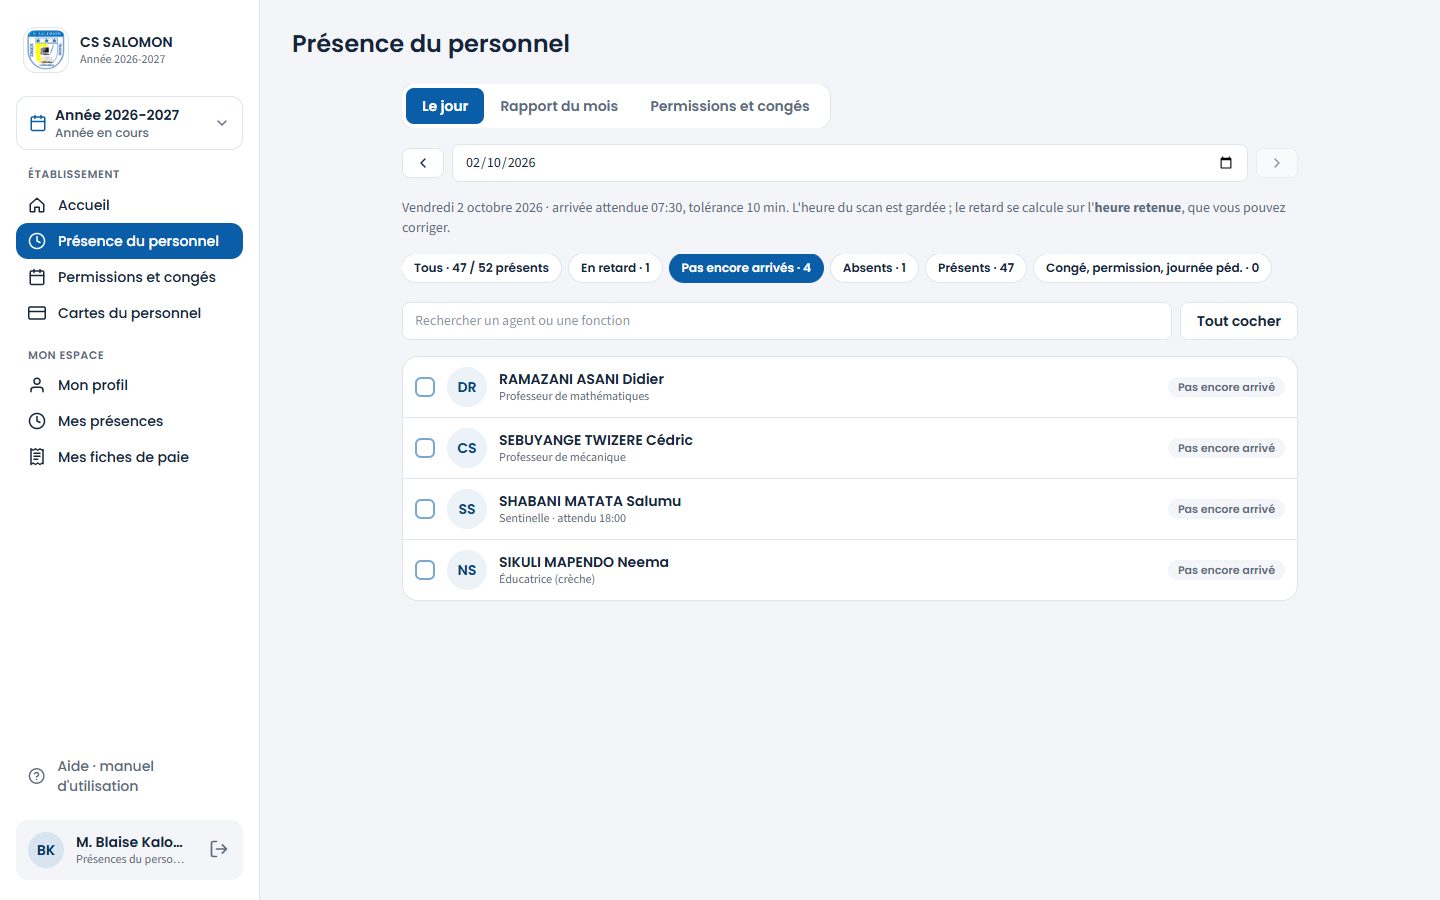This screenshot has height=900, width=1440.
Task: Click the clock icon beside Présence du personnel
Action: 37,241
